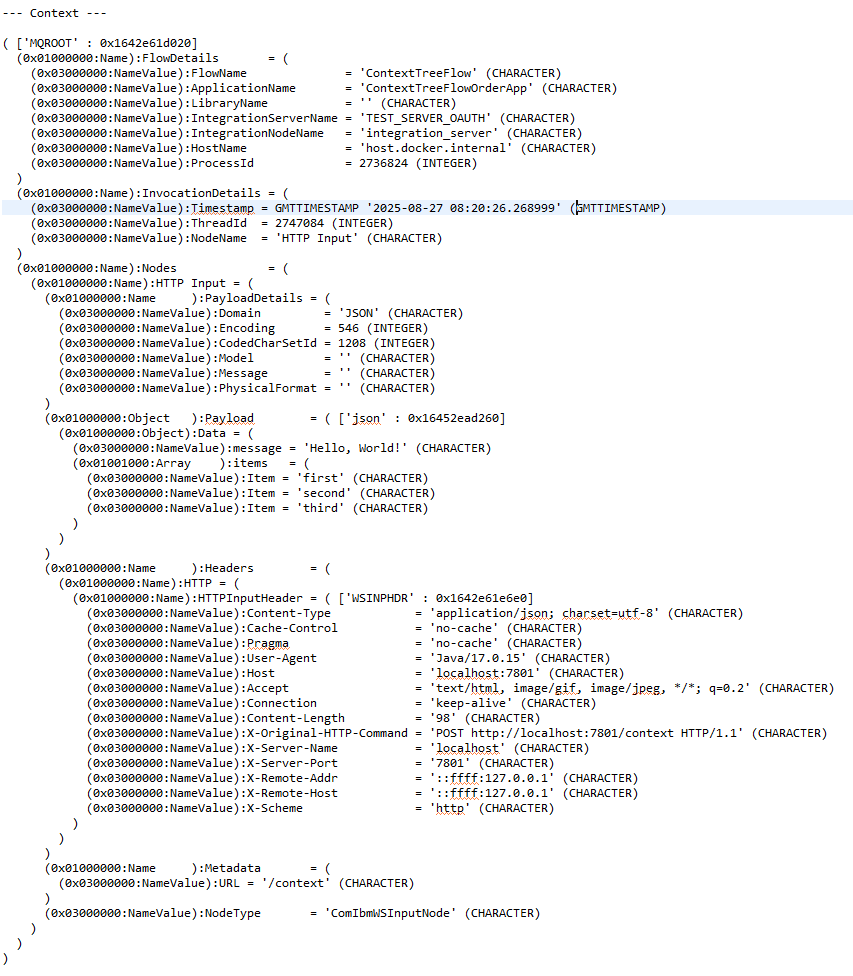
Task: Click the Connection value 'keep-alive'
Action: click(471, 703)
